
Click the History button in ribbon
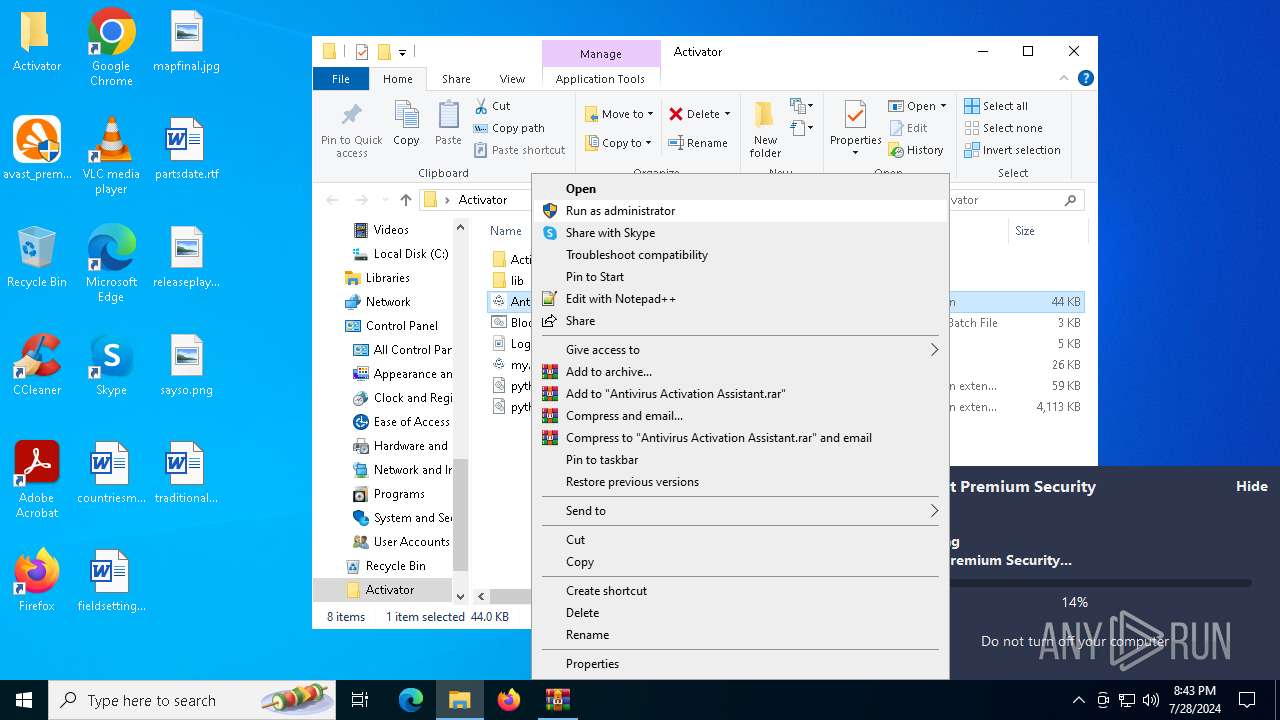coord(916,150)
